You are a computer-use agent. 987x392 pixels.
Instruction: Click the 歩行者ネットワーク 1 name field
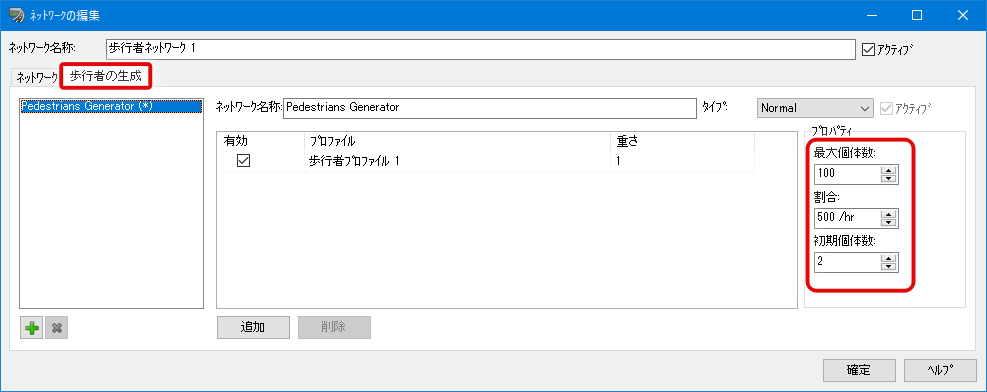481,48
